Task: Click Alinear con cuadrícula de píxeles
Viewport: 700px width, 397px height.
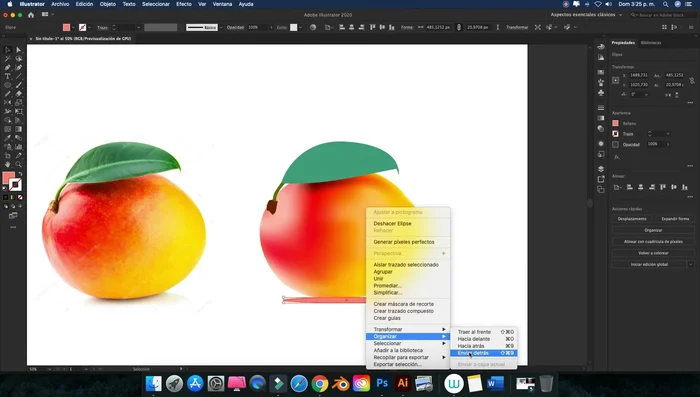Action: click(x=653, y=242)
